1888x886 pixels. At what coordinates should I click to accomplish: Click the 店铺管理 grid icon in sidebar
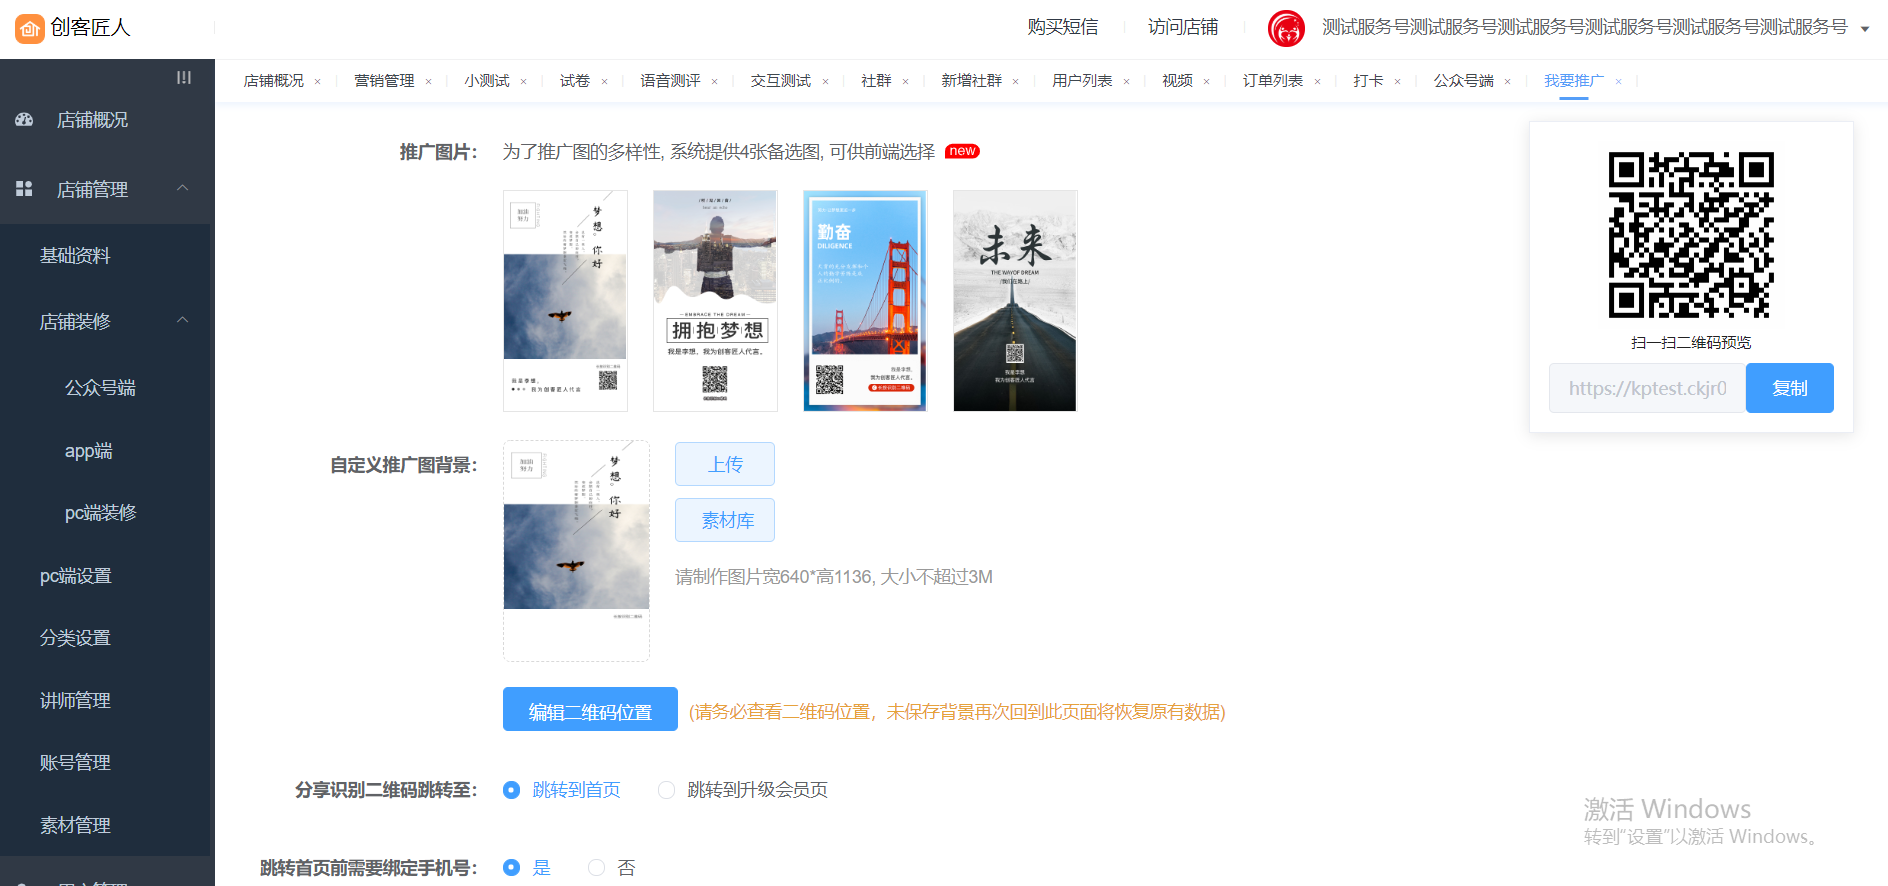(25, 189)
